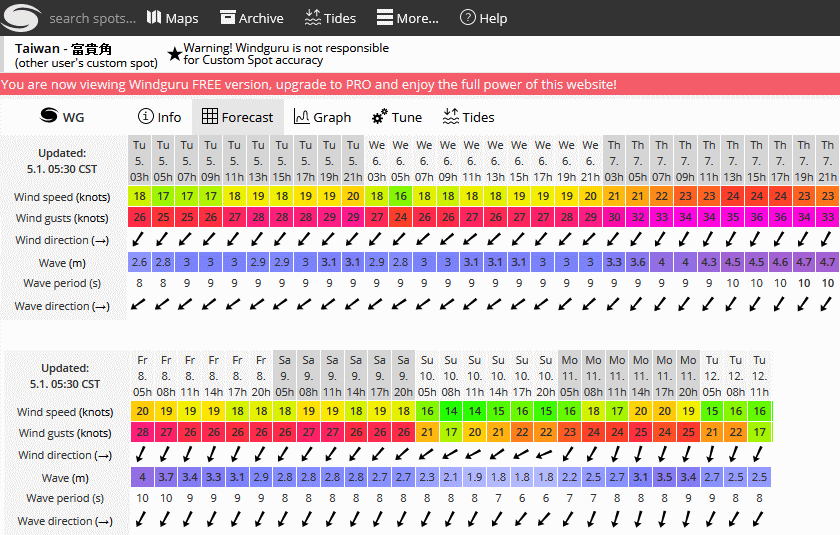Click wave height 2.6 at Tu 5. 03h
This screenshot has height=535, width=840.
tap(140, 262)
